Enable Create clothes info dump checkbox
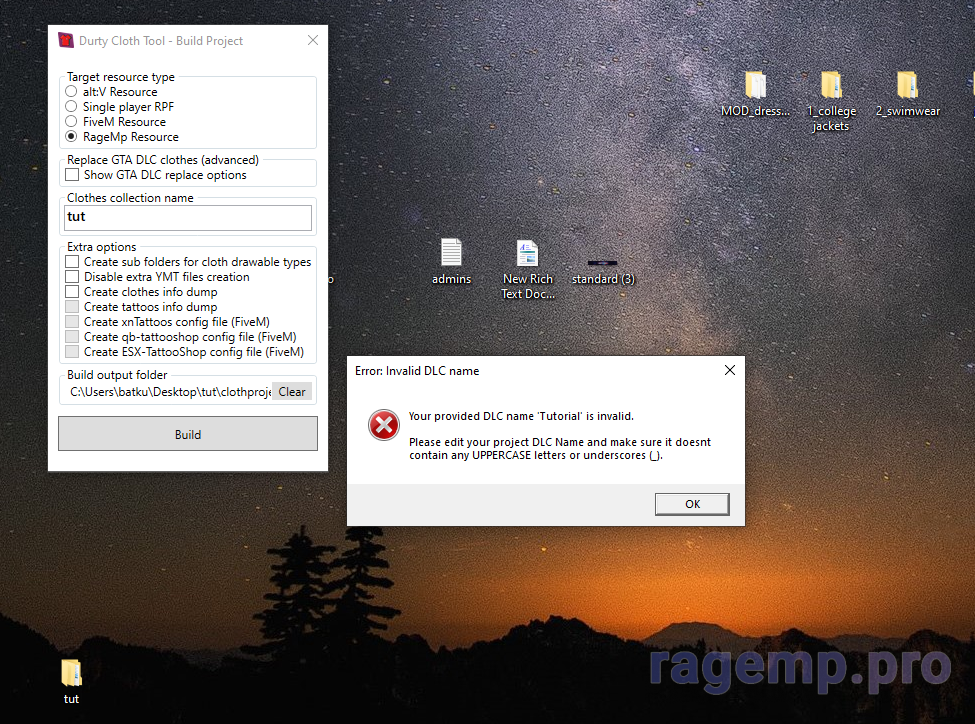 pyautogui.click(x=72, y=292)
